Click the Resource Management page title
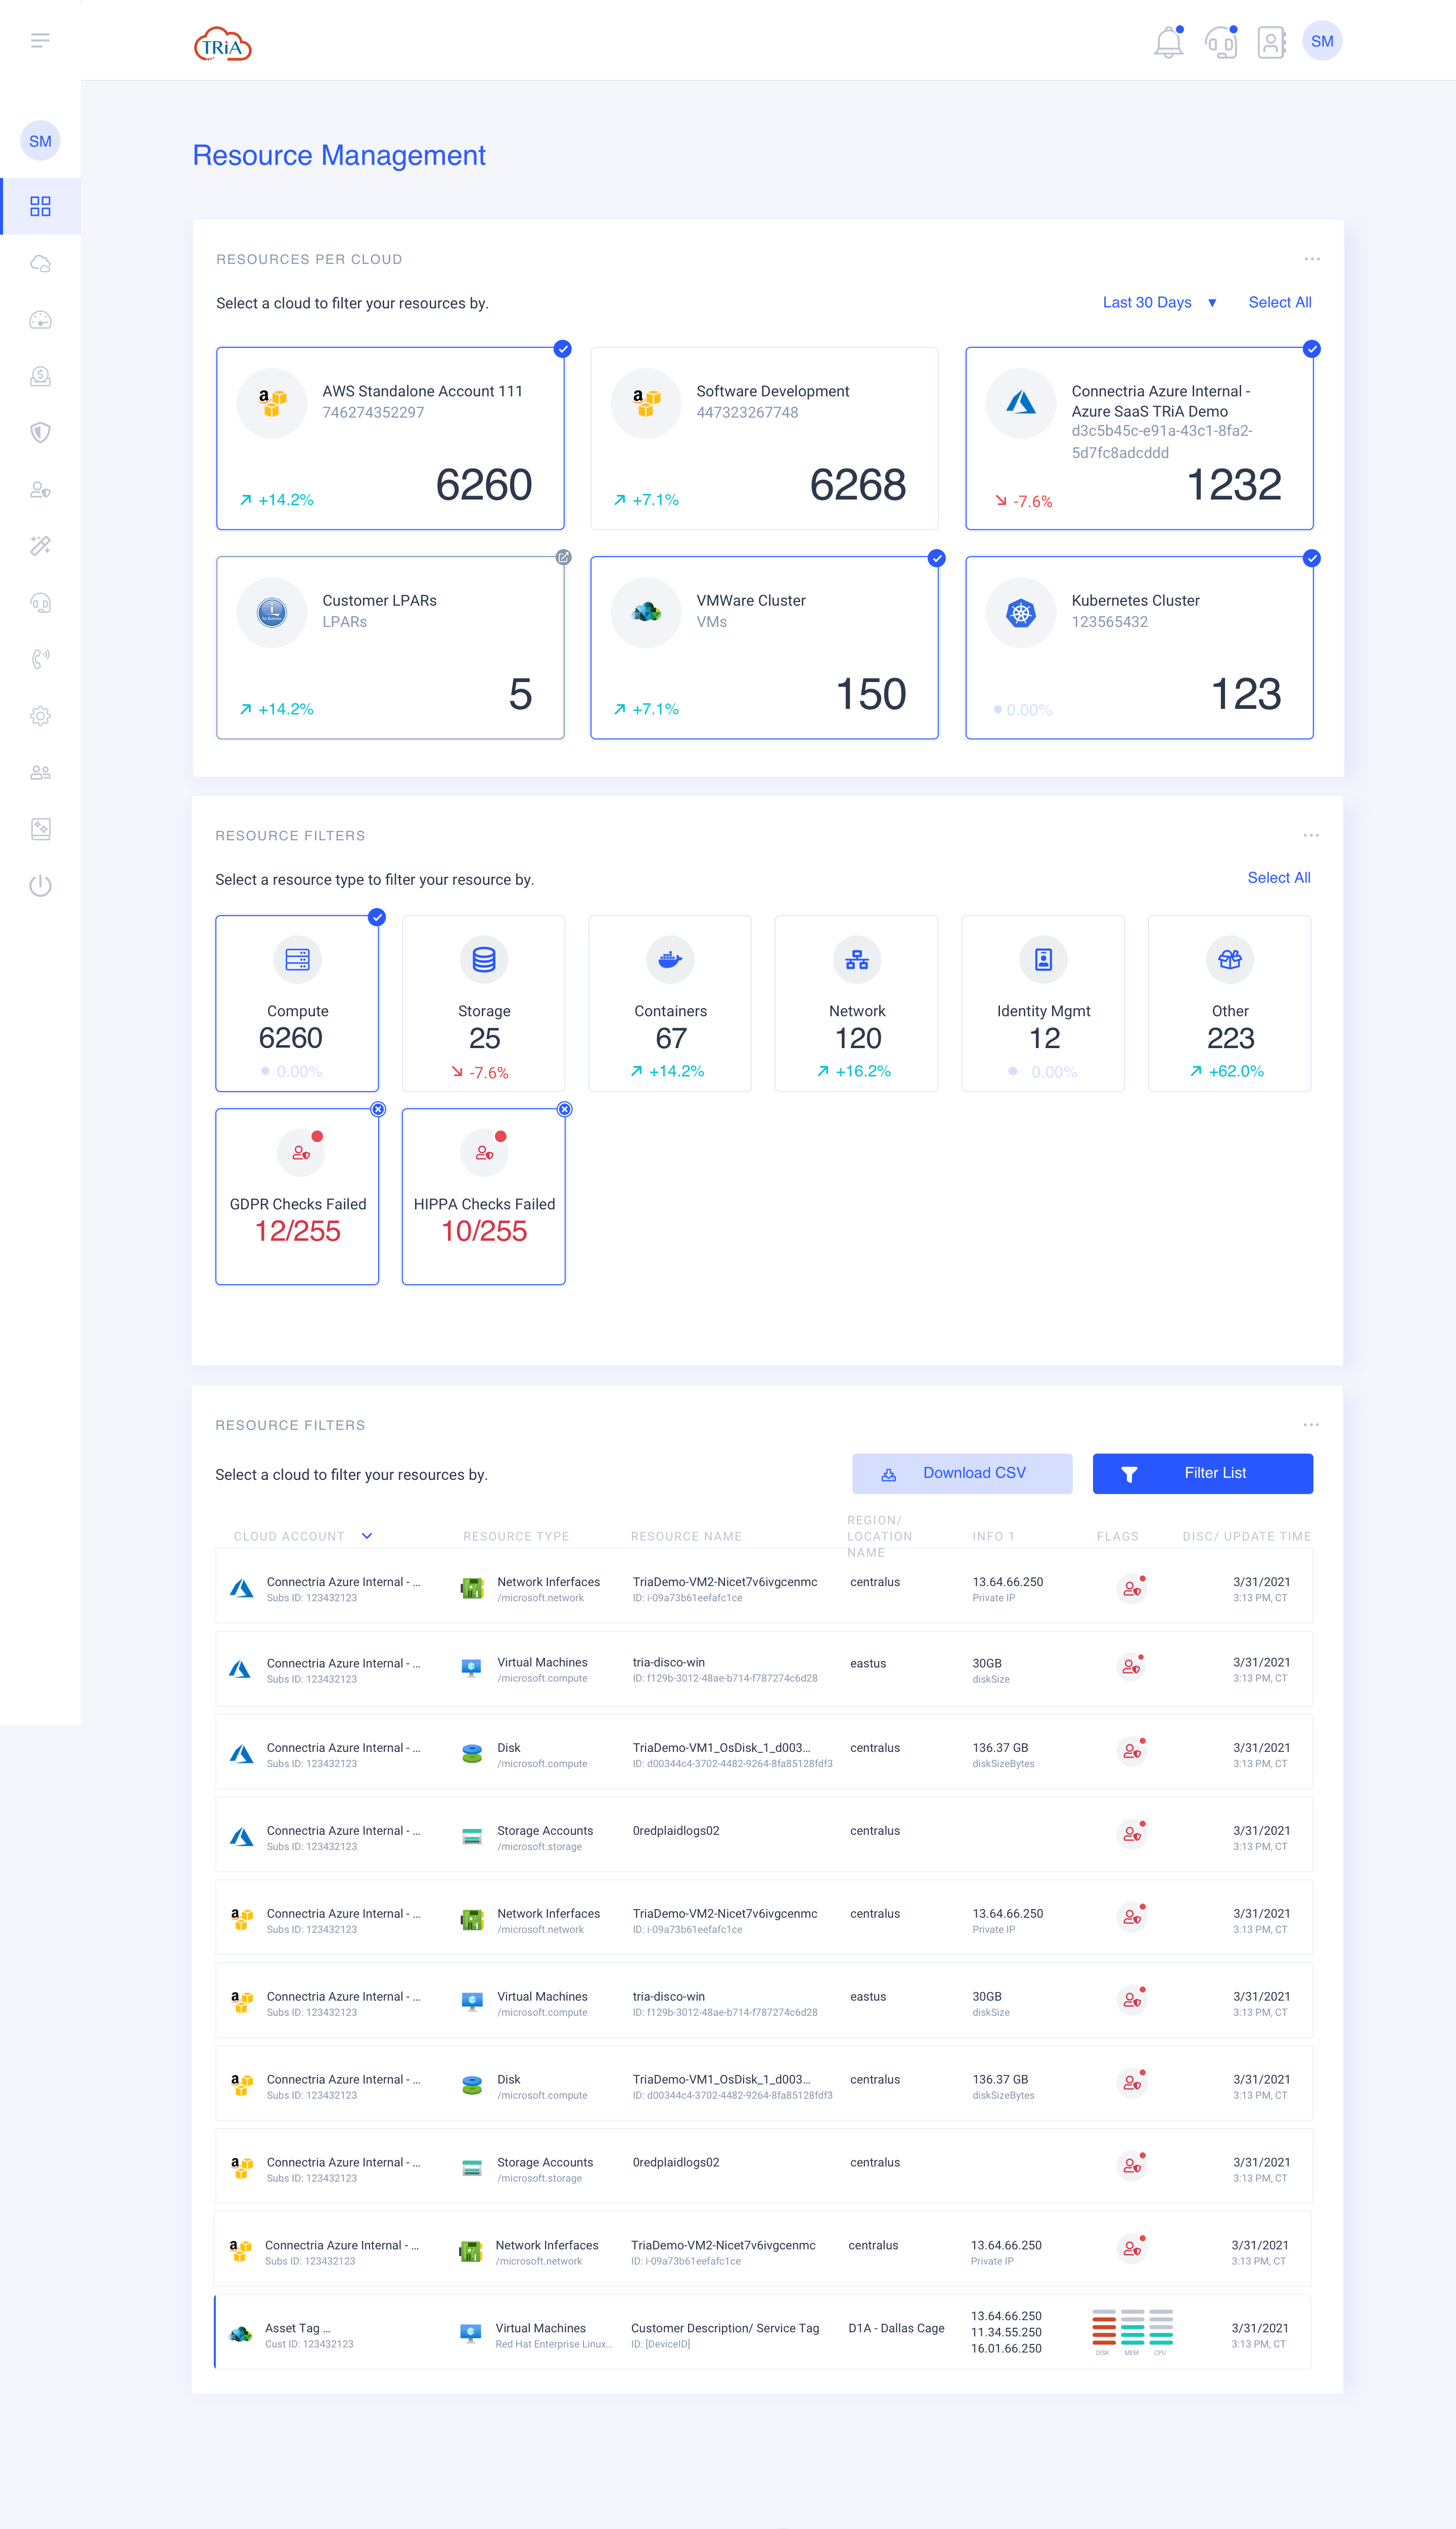This screenshot has height=2529, width=1456. click(x=339, y=156)
